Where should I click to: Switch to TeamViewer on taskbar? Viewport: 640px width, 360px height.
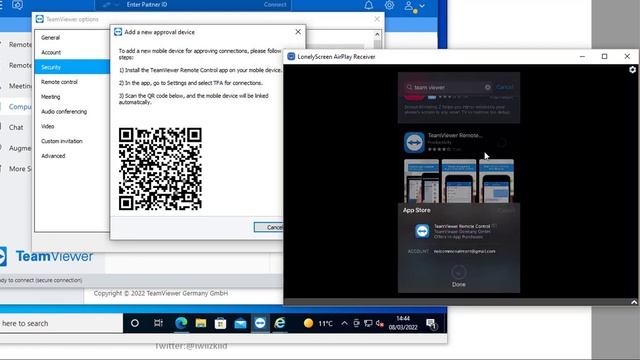260,323
